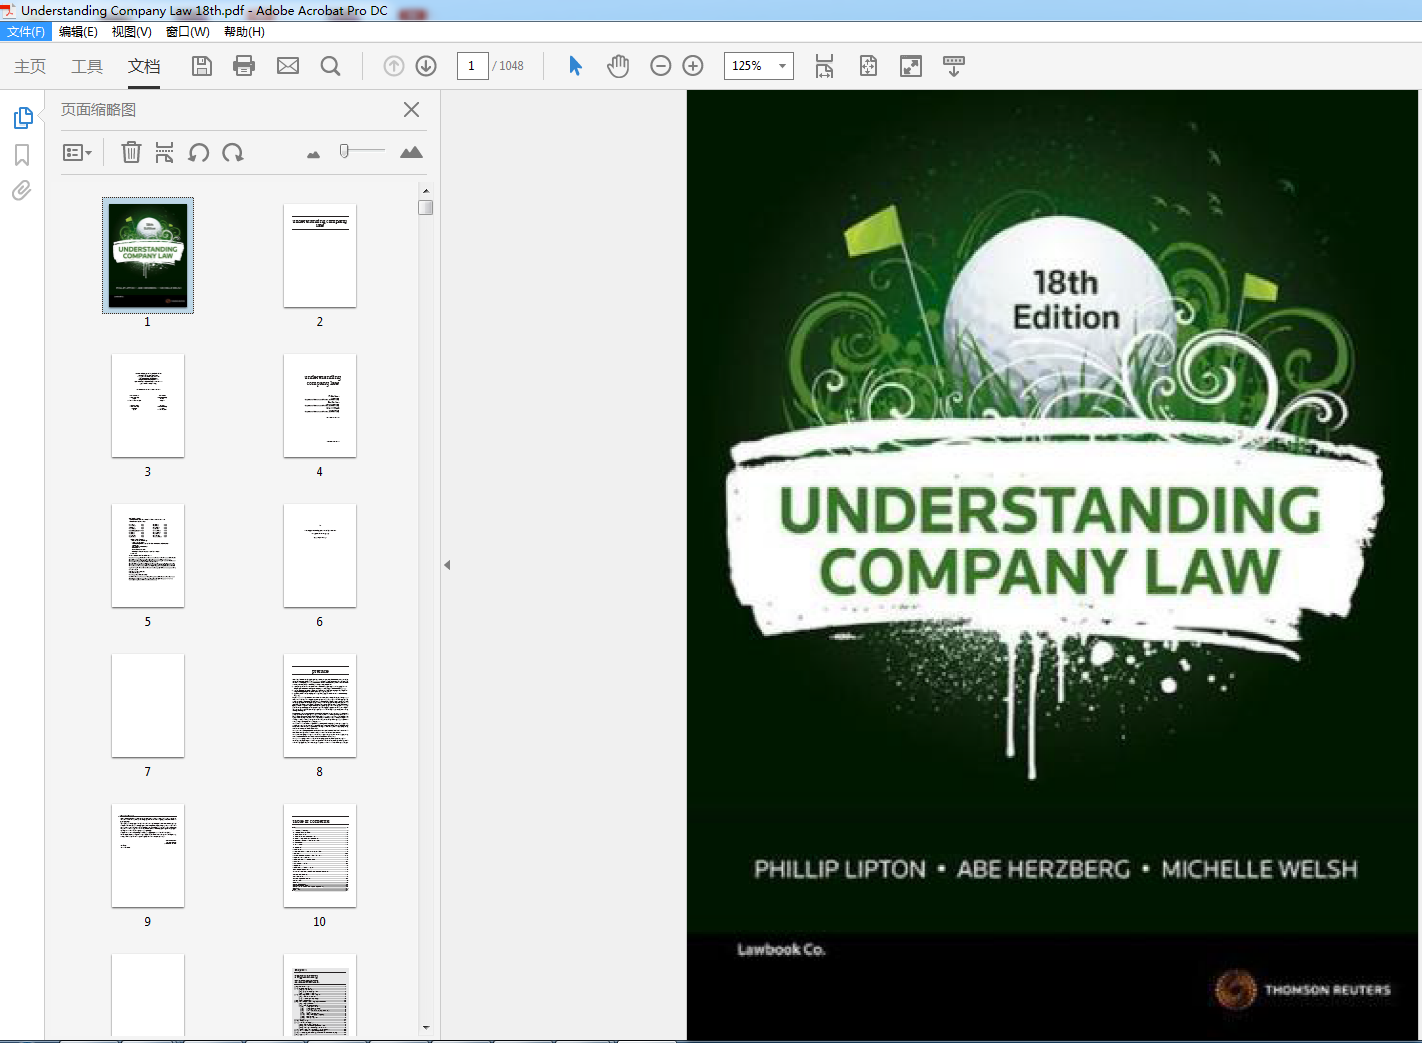Select the Hand pan tool
Viewport: 1422px width, 1043px height.
[618, 66]
